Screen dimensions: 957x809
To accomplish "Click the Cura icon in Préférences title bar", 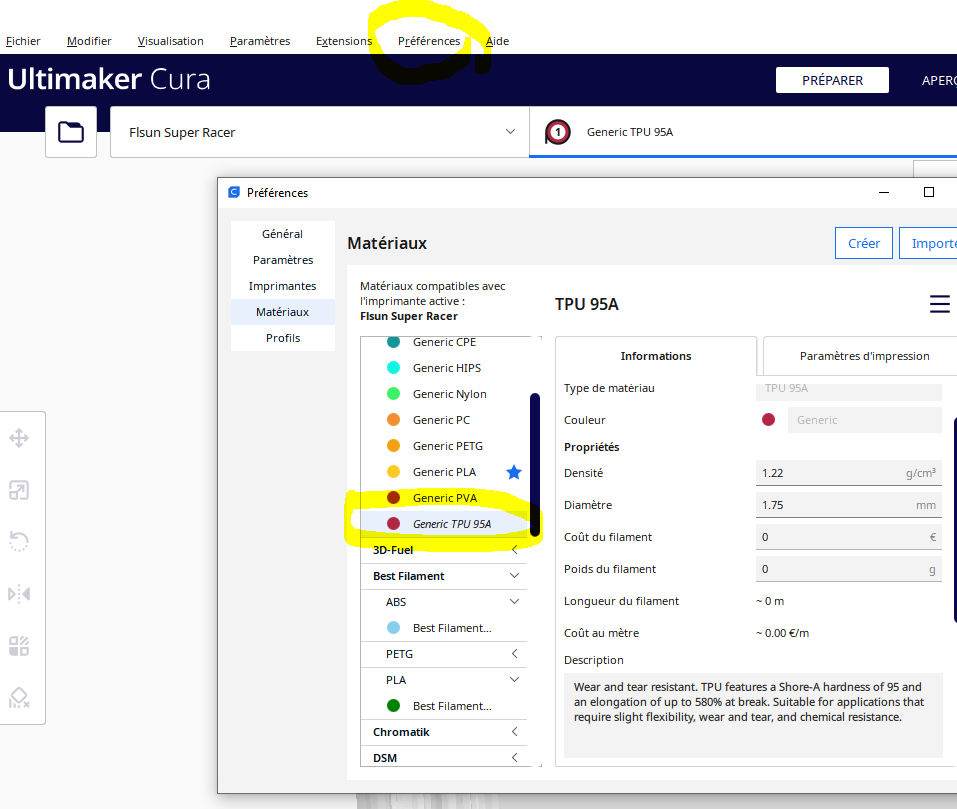I will pyautogui.click(x=234, y=193).
